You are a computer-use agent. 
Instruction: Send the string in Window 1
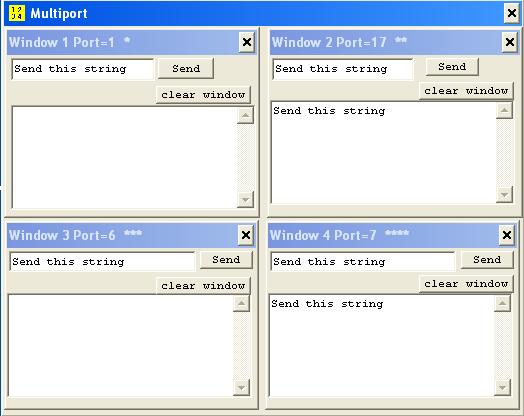(x=186, y=68)
